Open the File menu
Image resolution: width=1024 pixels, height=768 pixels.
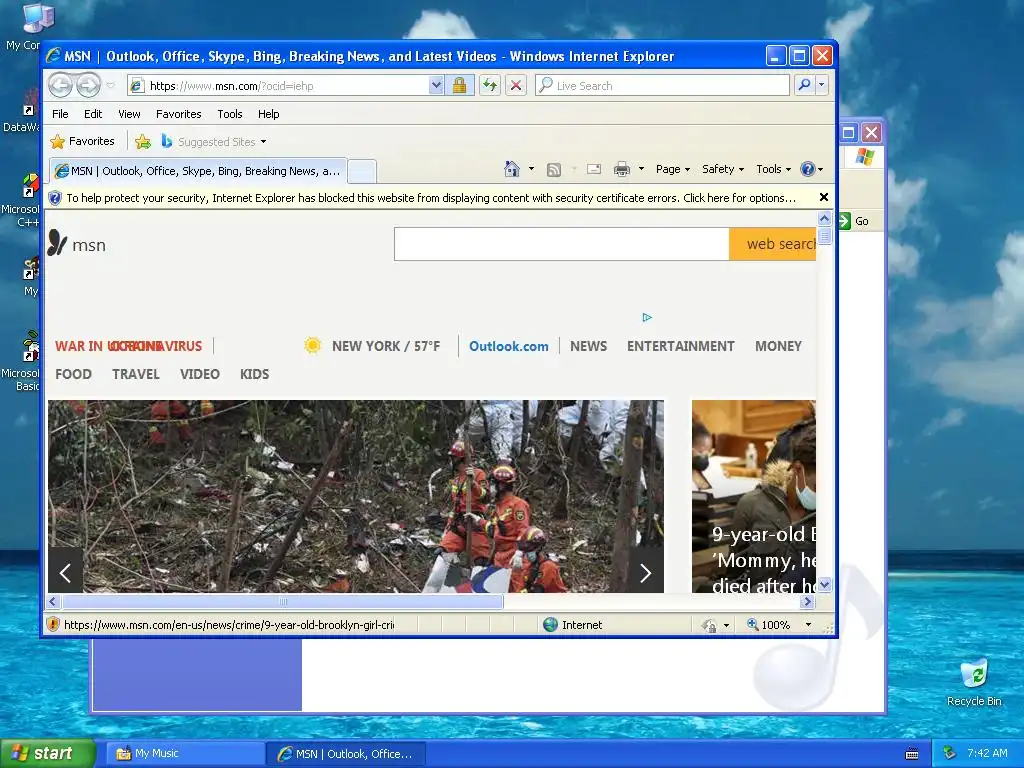click(x=60, y=114)
